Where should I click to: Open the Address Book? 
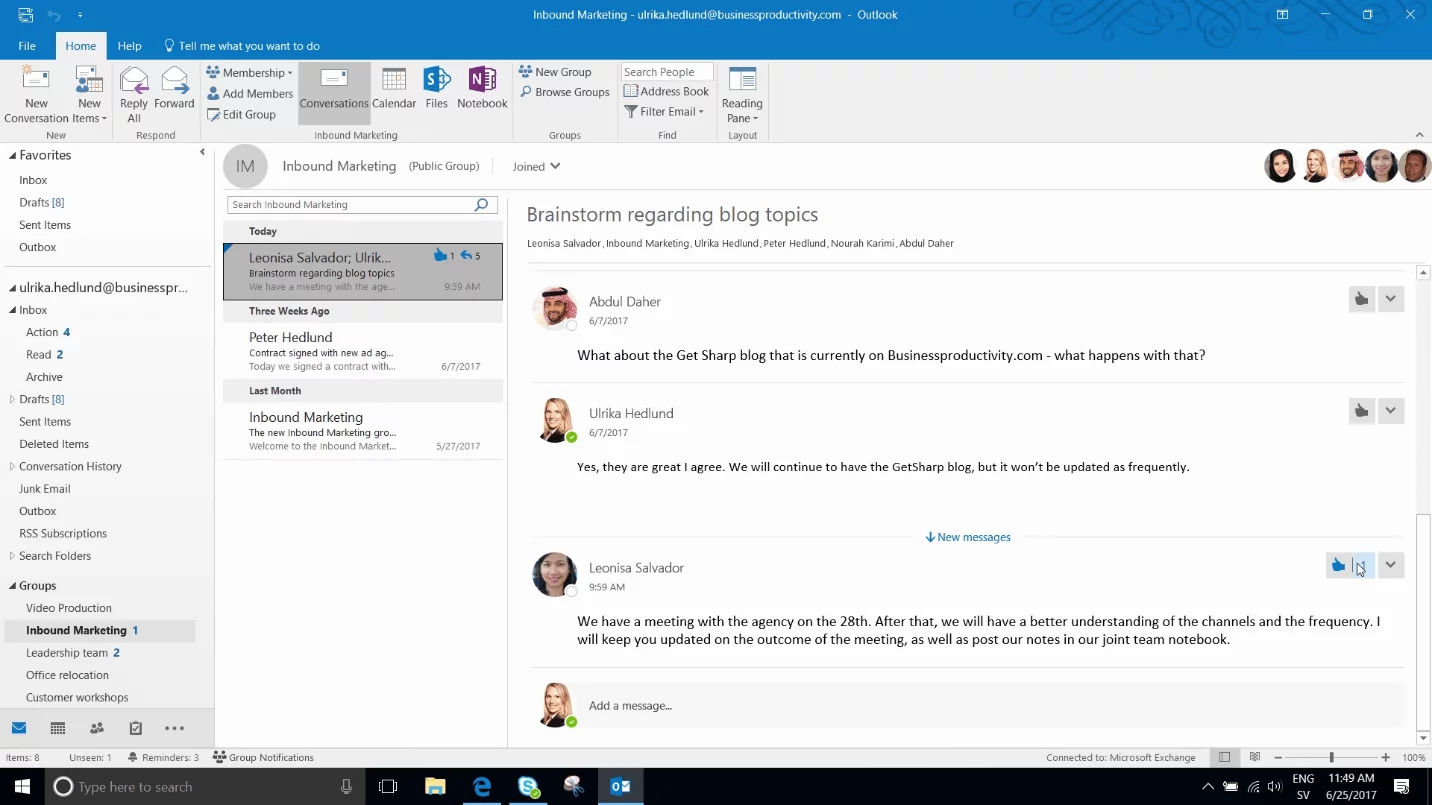(666, 92)
